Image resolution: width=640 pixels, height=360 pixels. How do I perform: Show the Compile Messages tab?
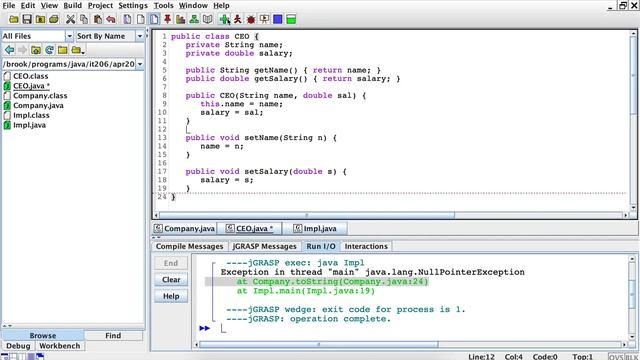click(189, 247)
